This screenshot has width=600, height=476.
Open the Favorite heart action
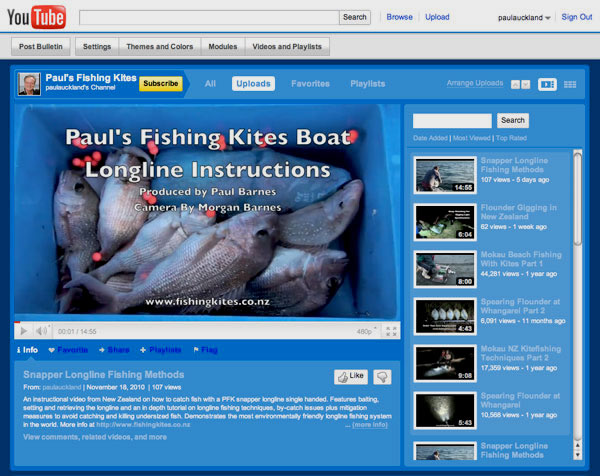(x=68, y=350)
